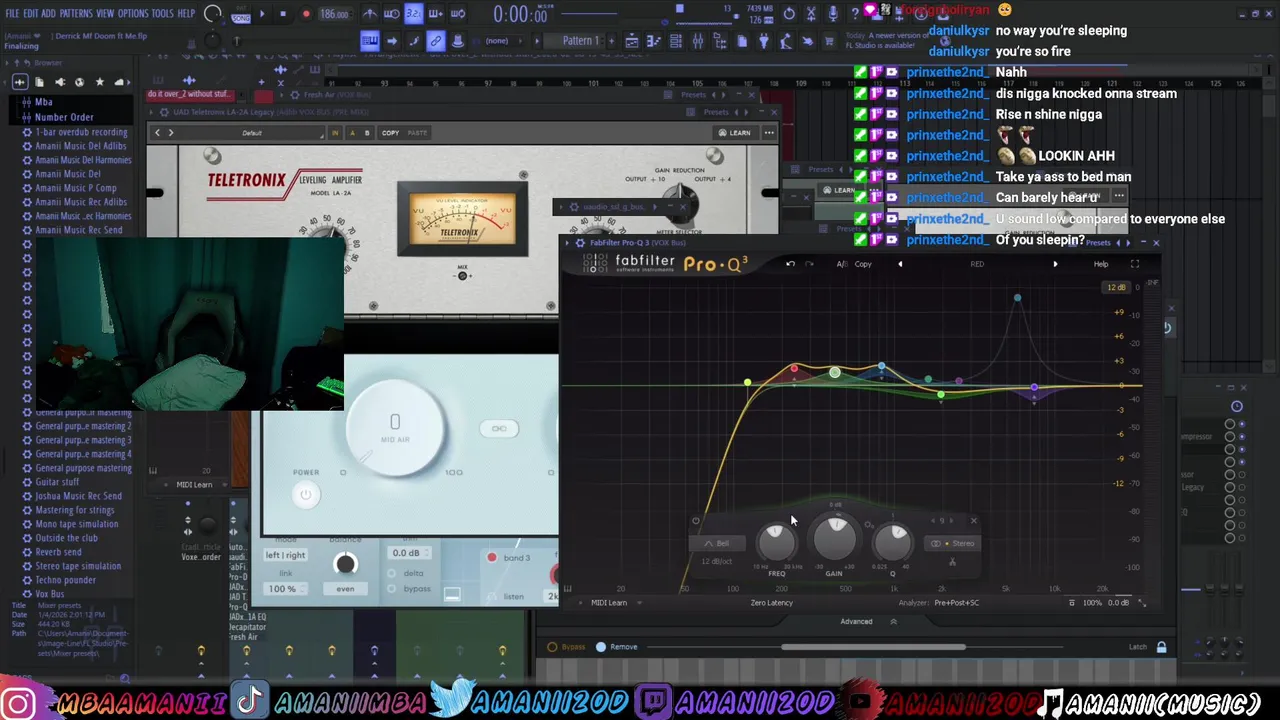
Task: Open the mixer icon in toolbar
Action: pos(698,41)
